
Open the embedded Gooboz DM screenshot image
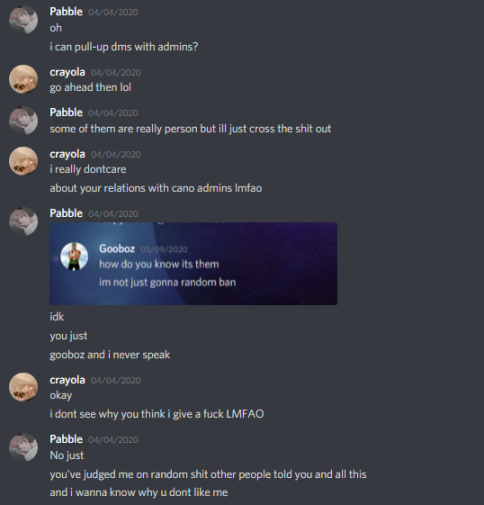click(193, 263)
